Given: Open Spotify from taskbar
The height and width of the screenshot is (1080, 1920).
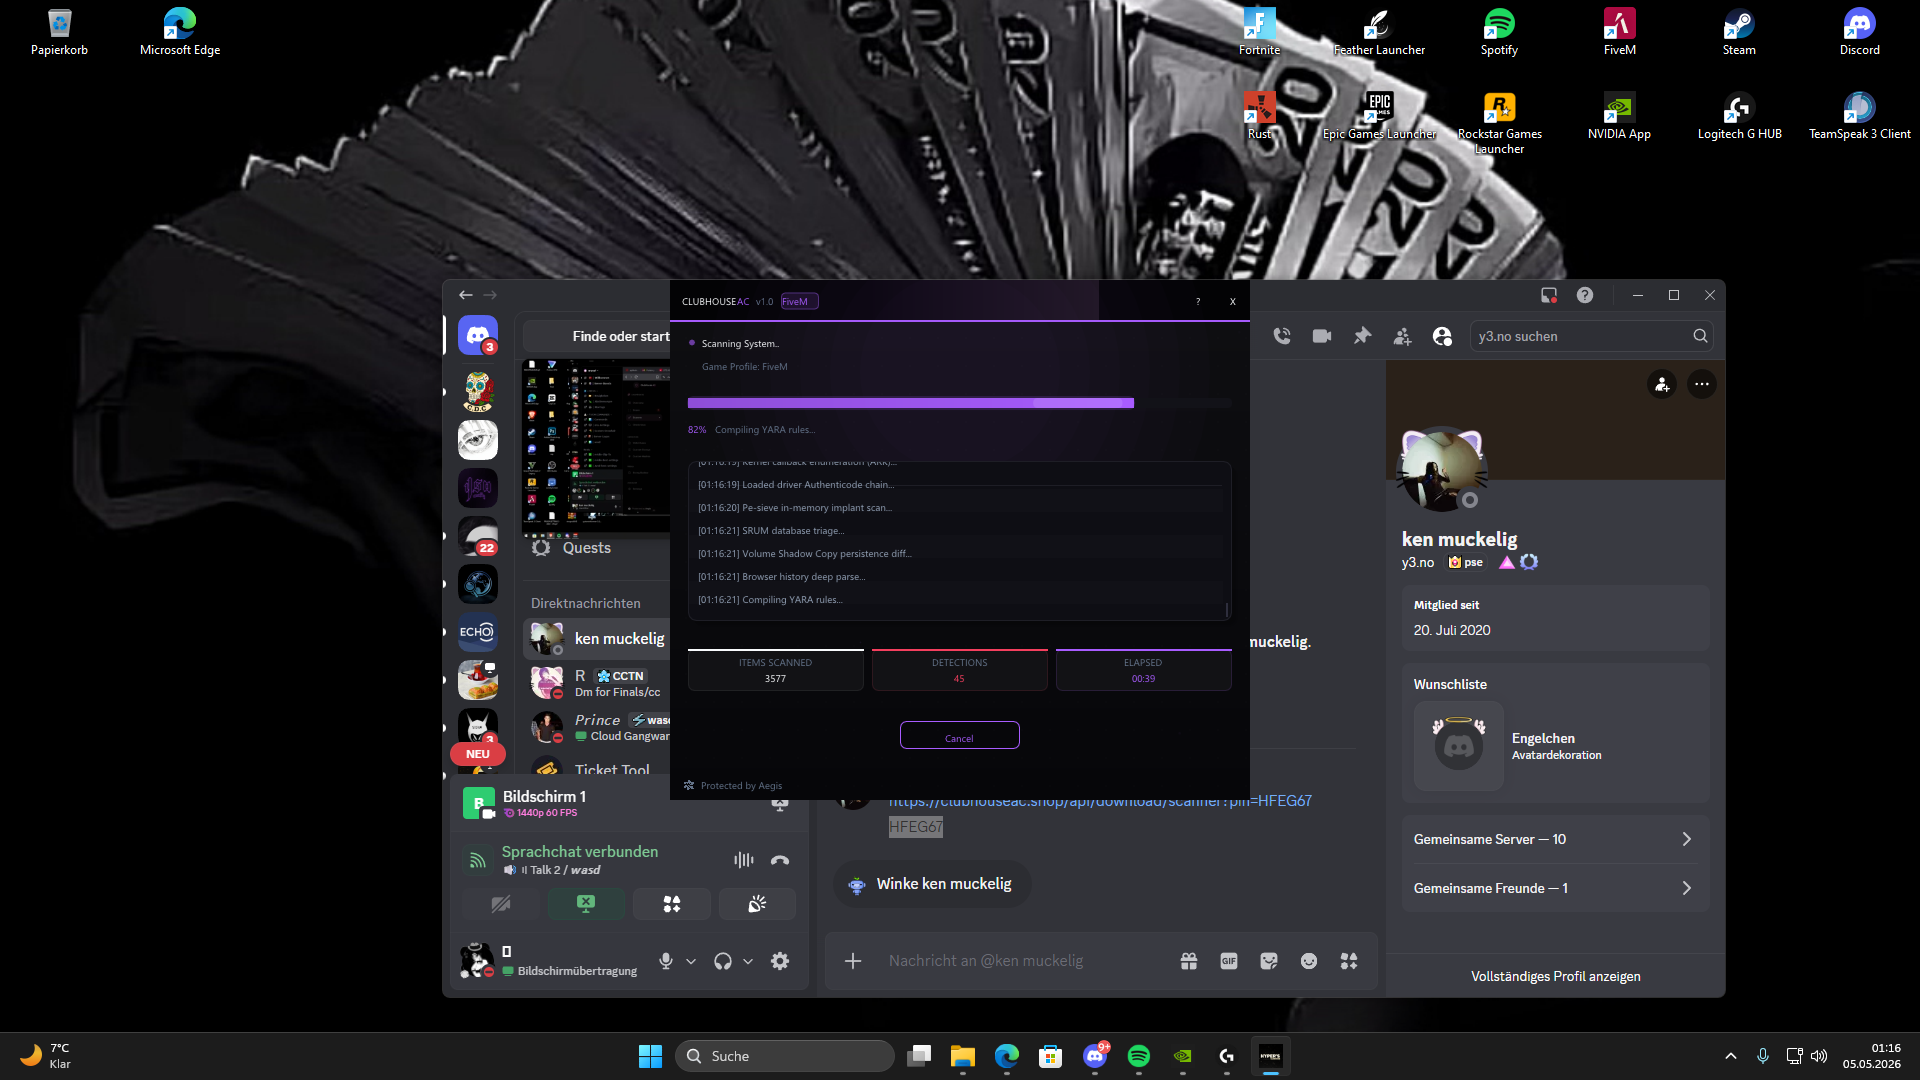Looking at the screenshot, I should (1138, 1056).
